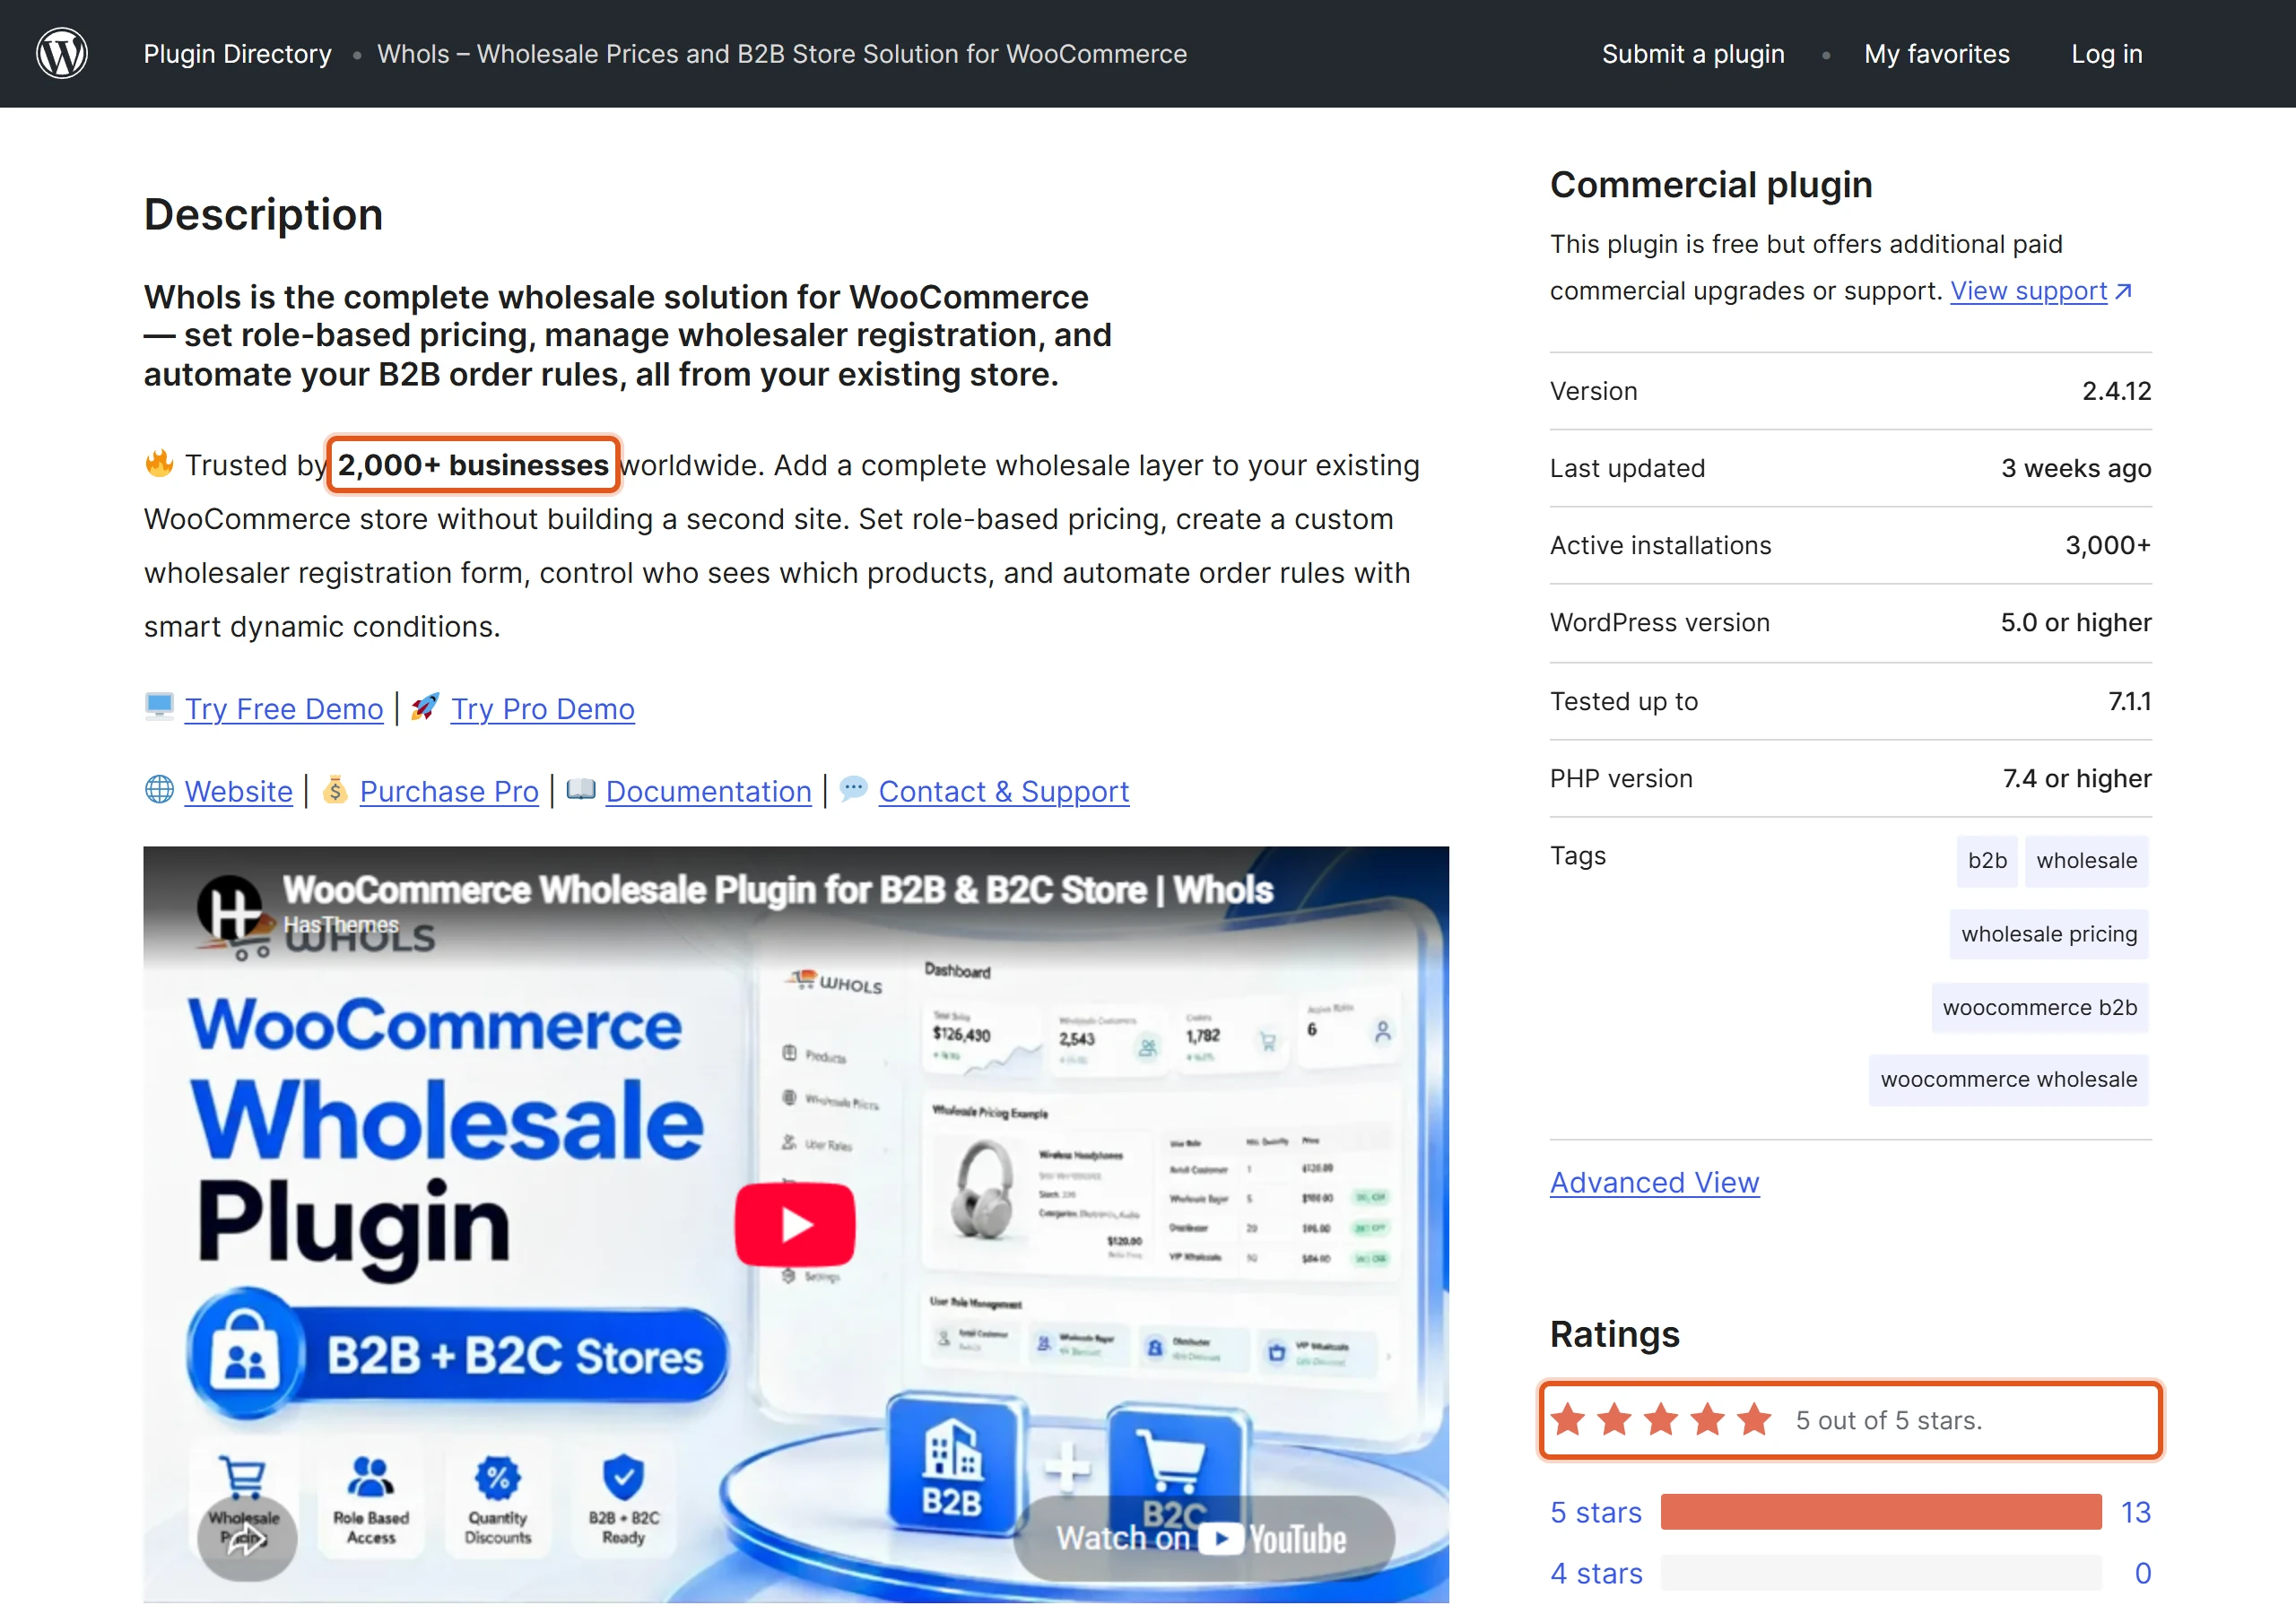Select the woocommerce wholesale tag
The height and width of the screenshot is (1614, 2296).
coord(2008,1079)
